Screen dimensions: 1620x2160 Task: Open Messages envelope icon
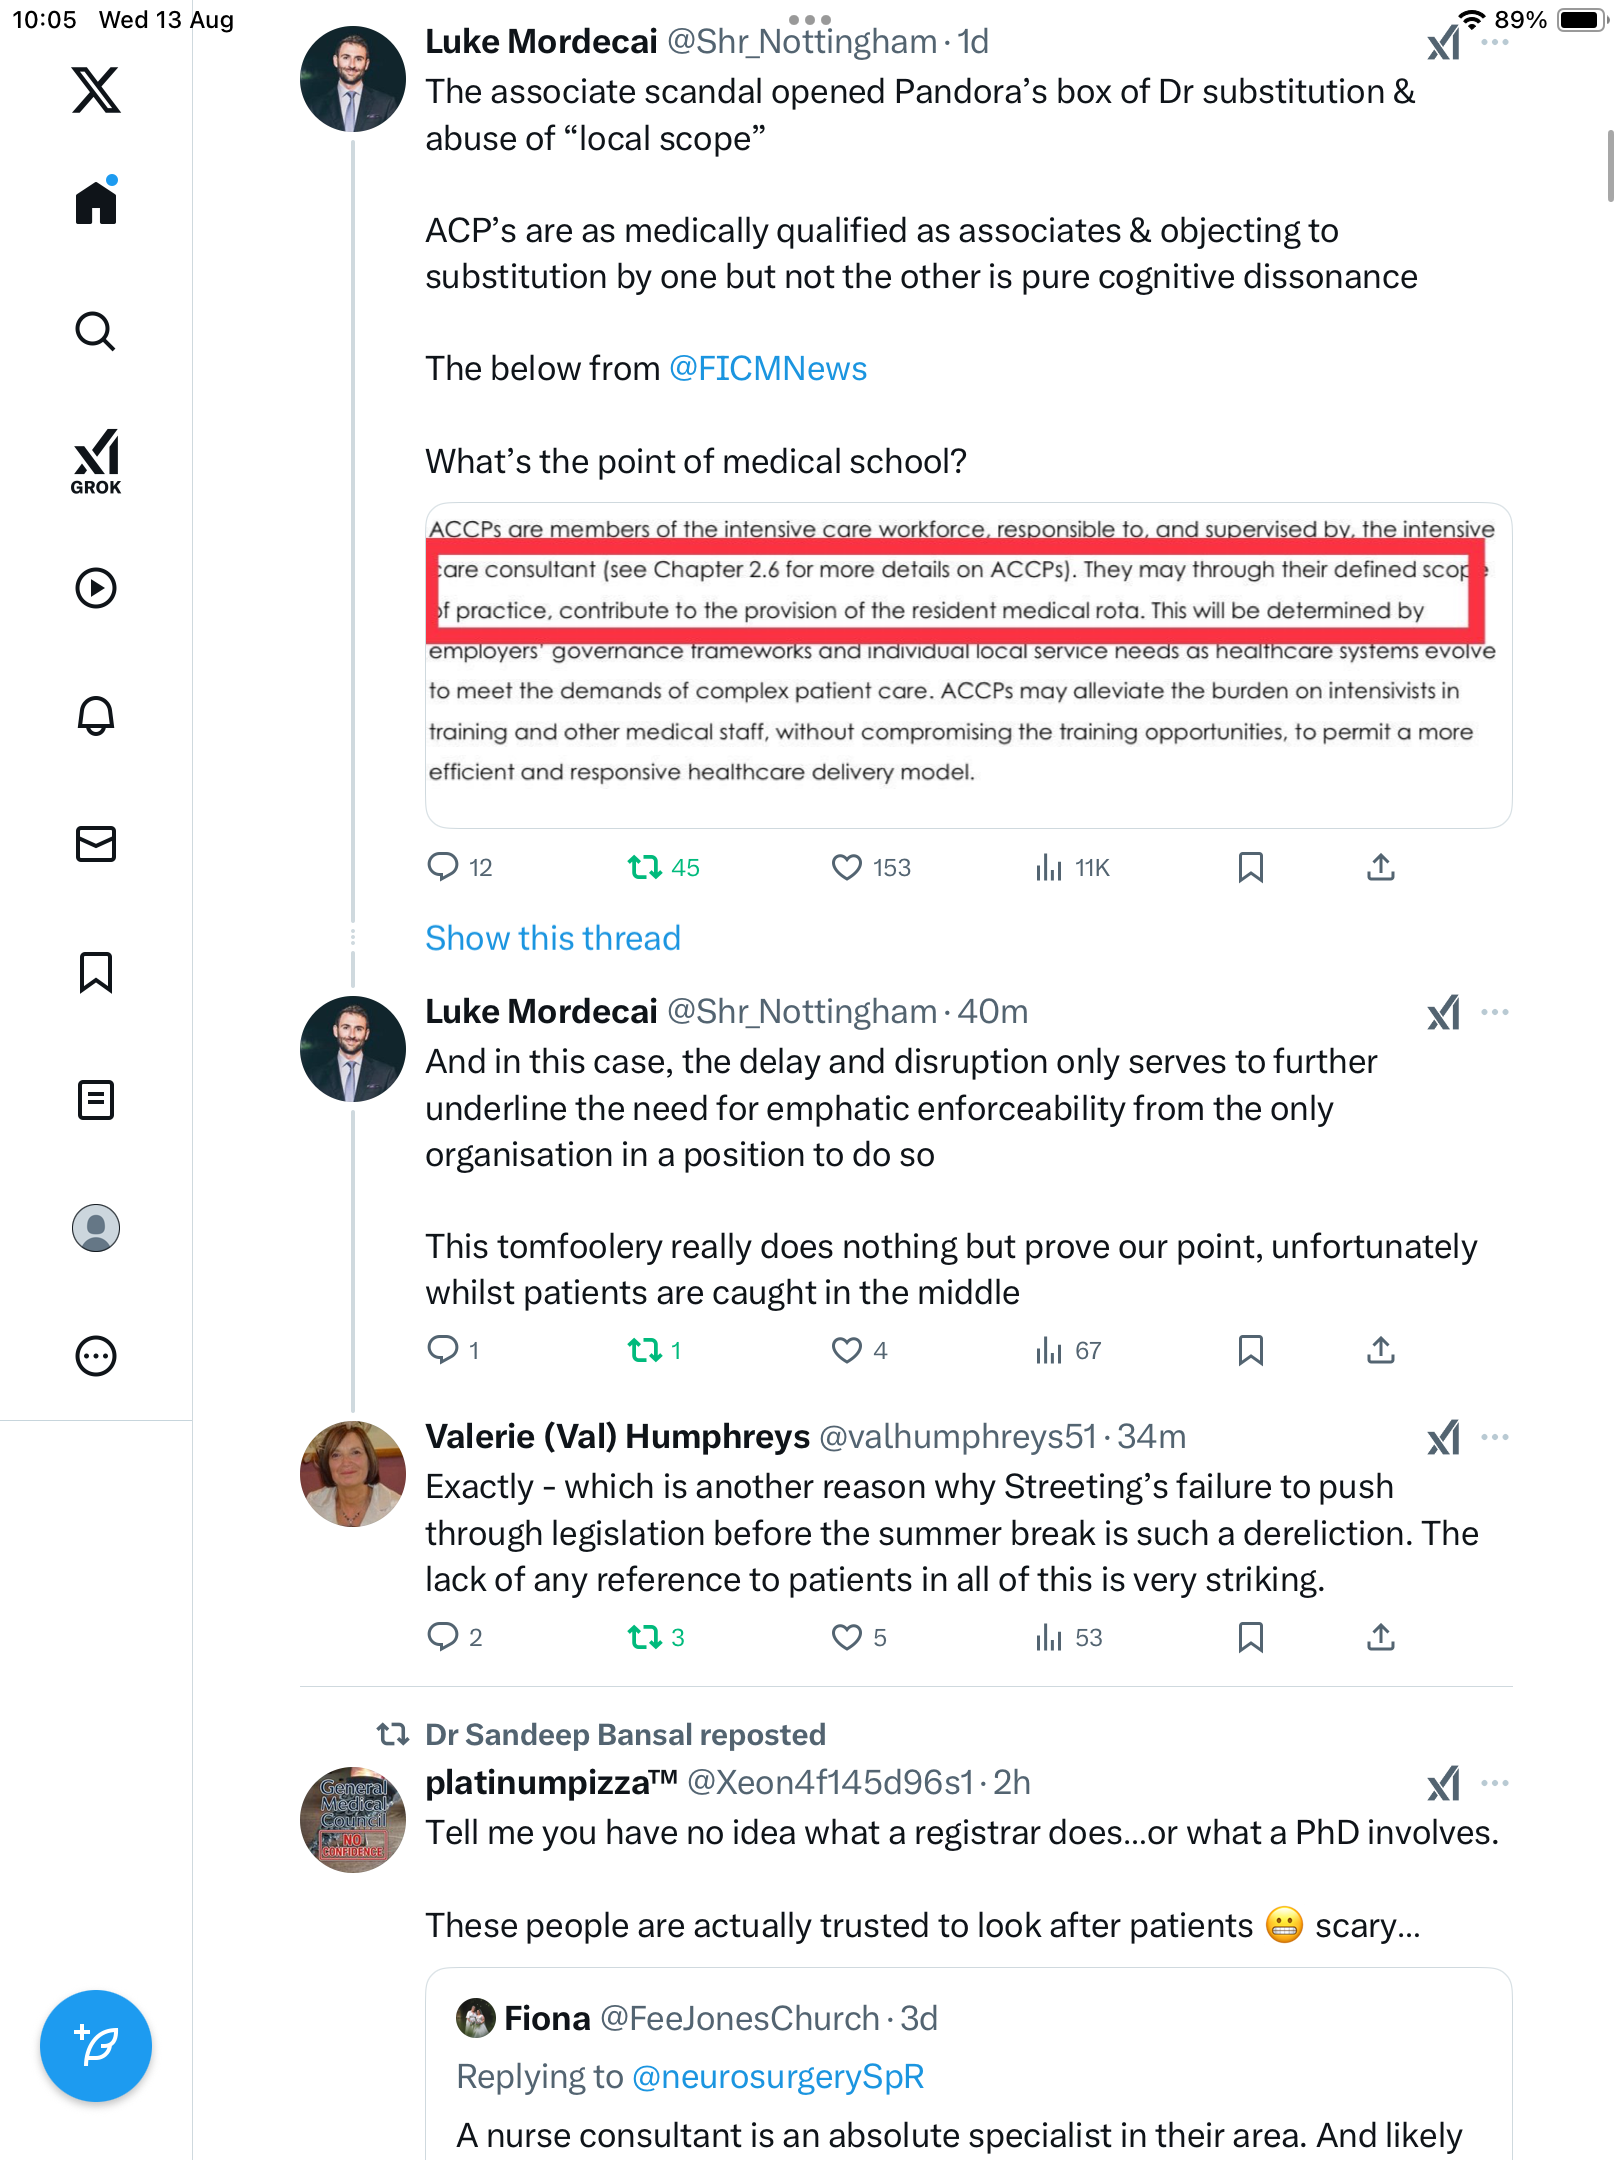96,844
